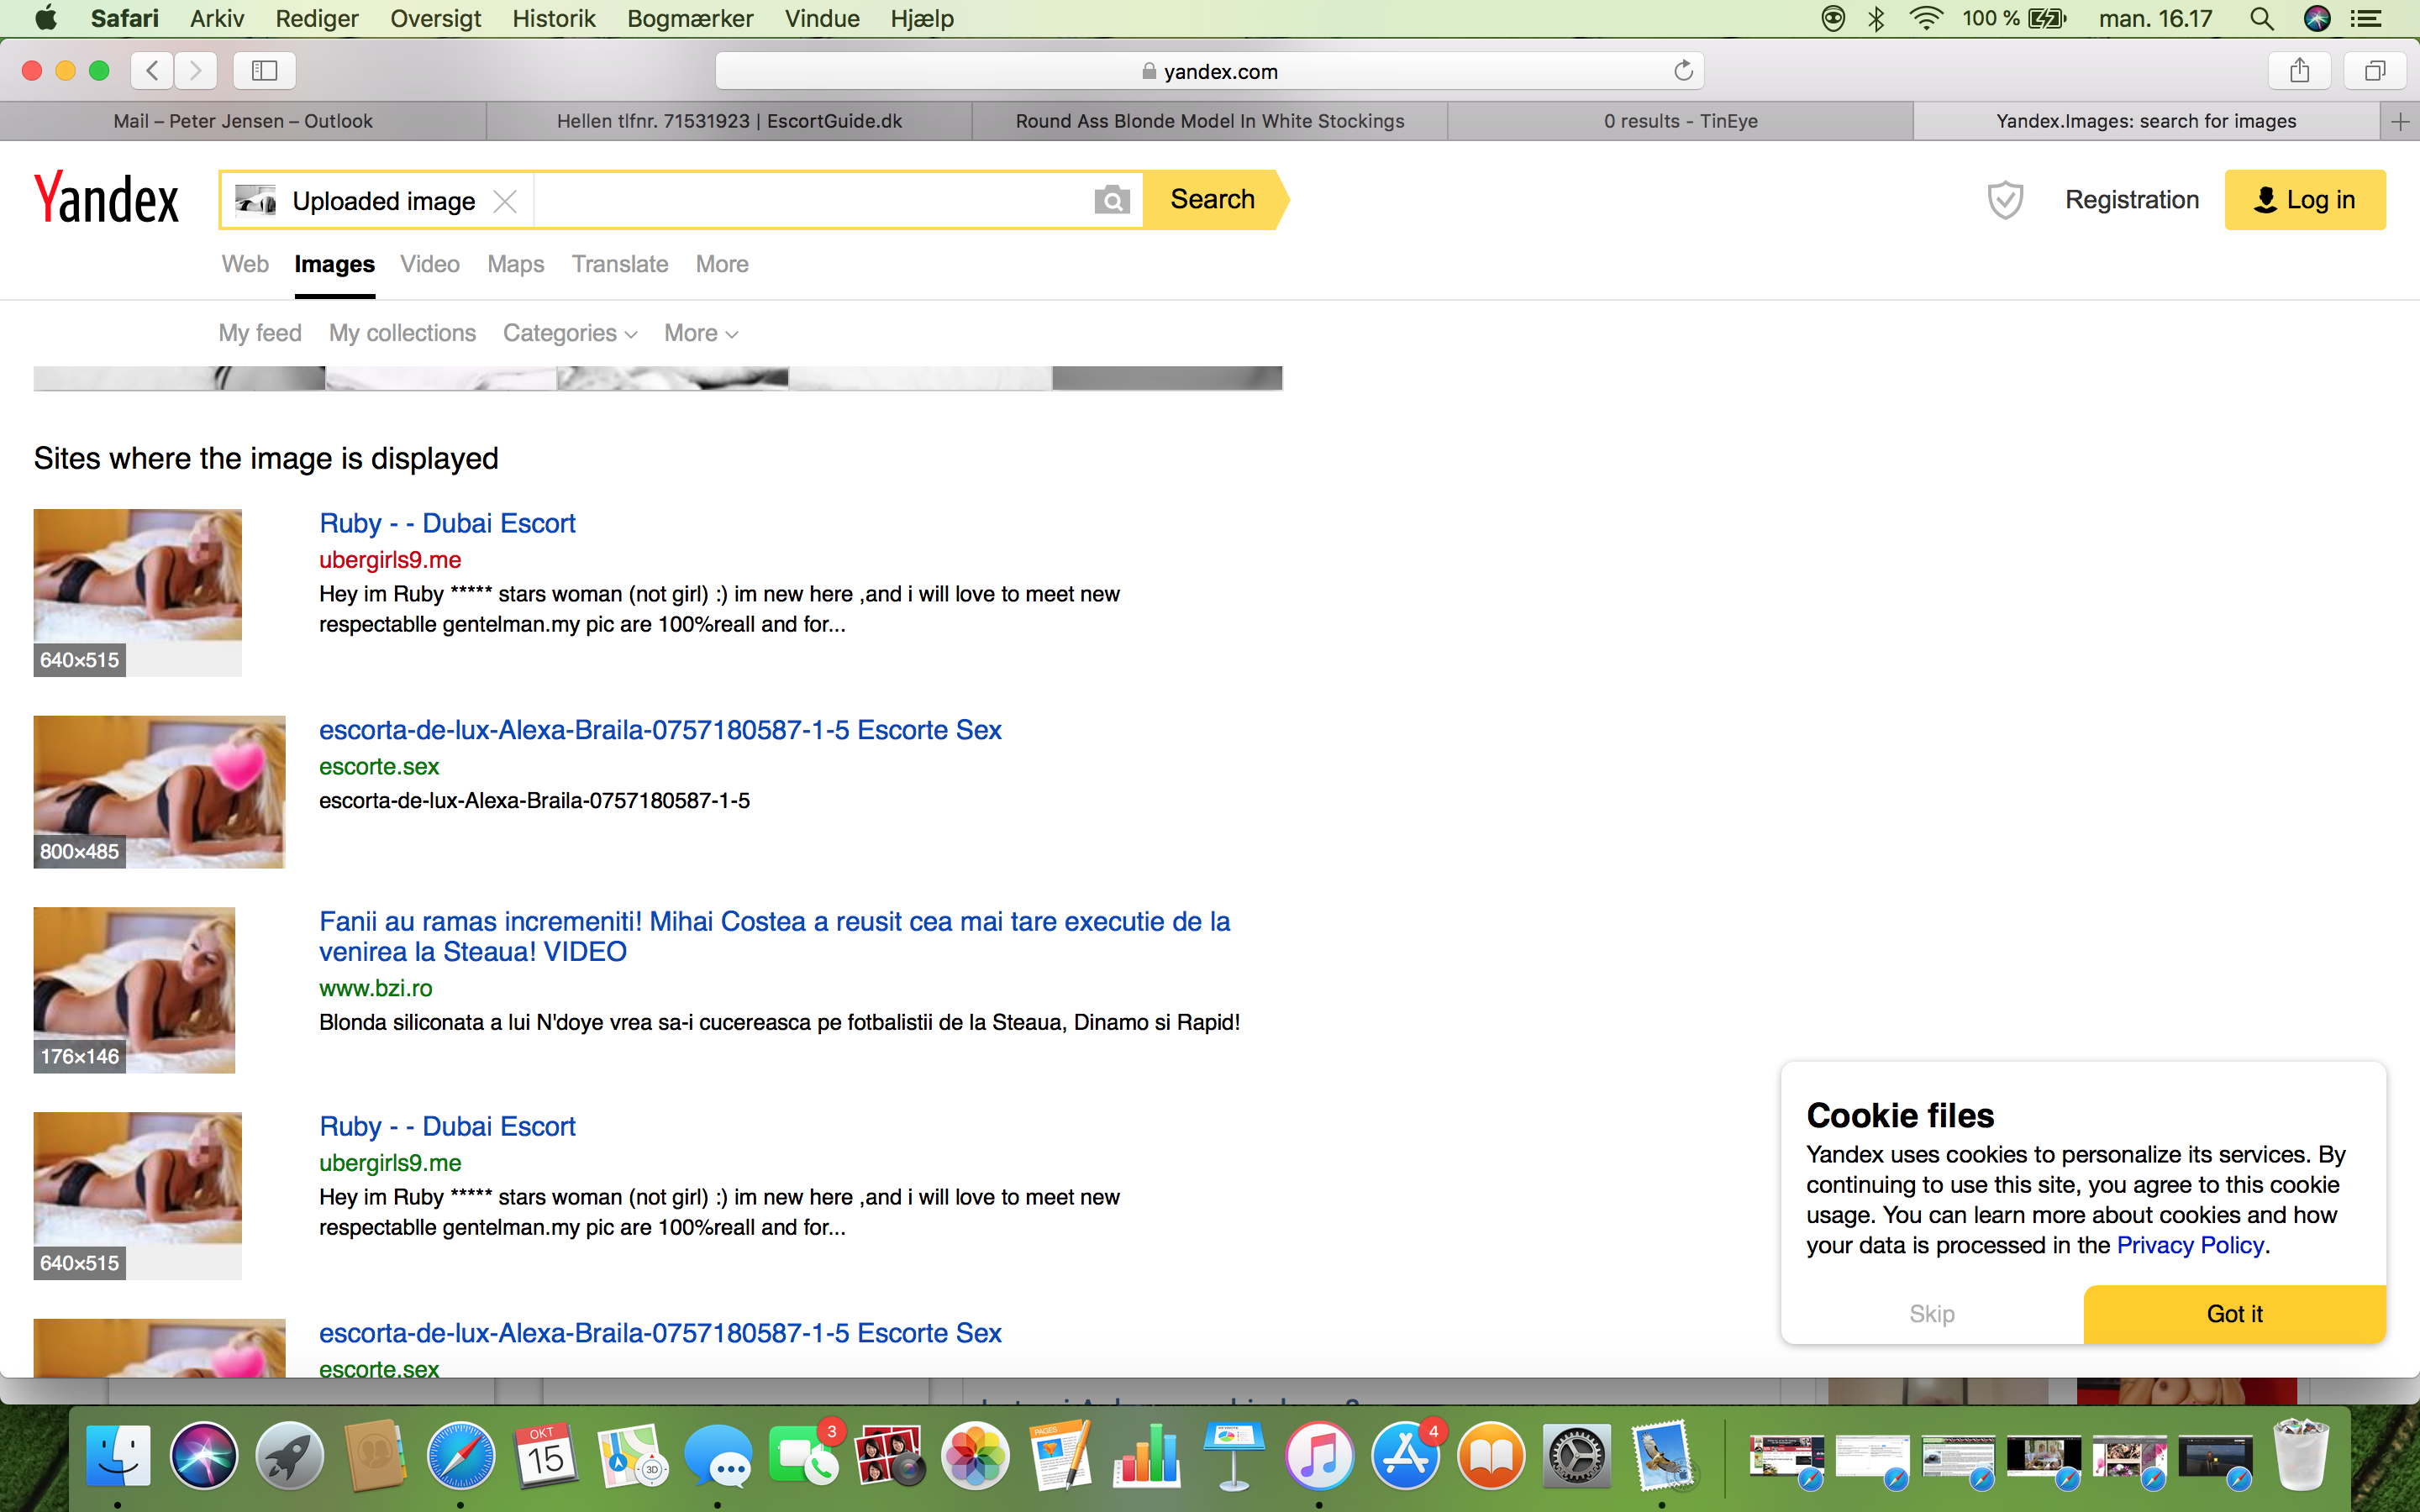Expand the More dropdown under My collections

[x=701, y=333]
